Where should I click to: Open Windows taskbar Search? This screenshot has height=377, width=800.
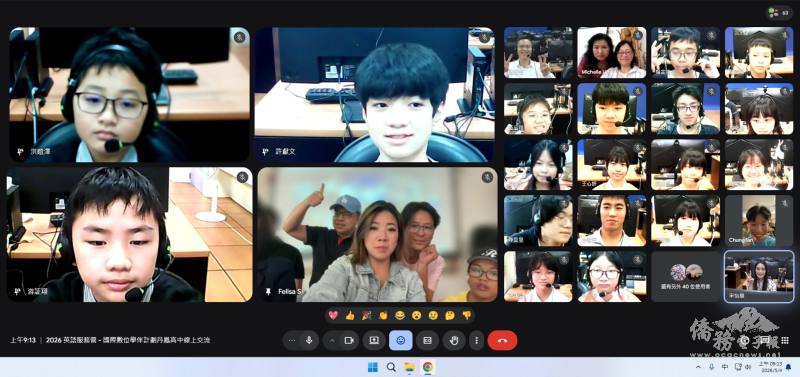point(391,367)
